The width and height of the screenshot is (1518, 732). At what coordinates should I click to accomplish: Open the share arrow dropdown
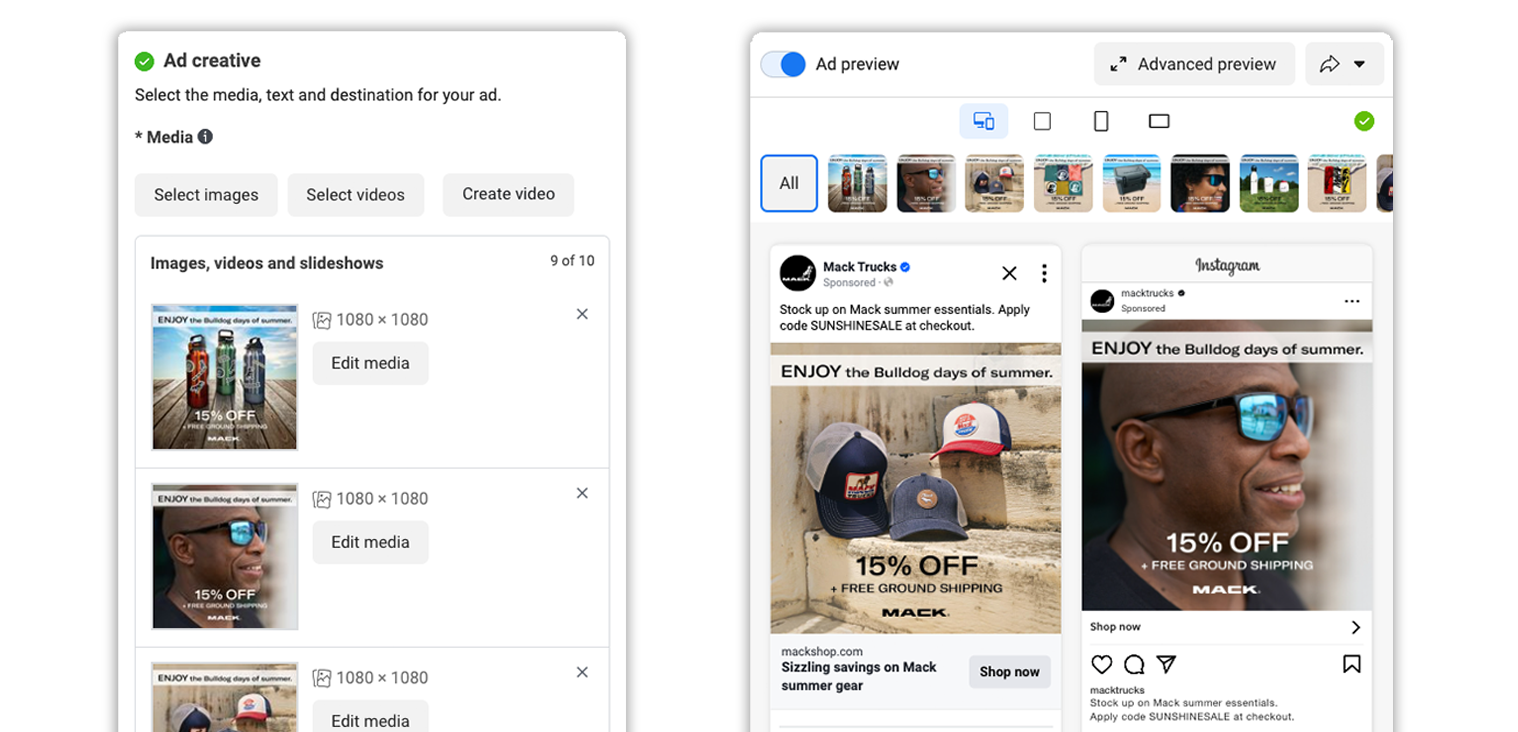[1344, 64]
